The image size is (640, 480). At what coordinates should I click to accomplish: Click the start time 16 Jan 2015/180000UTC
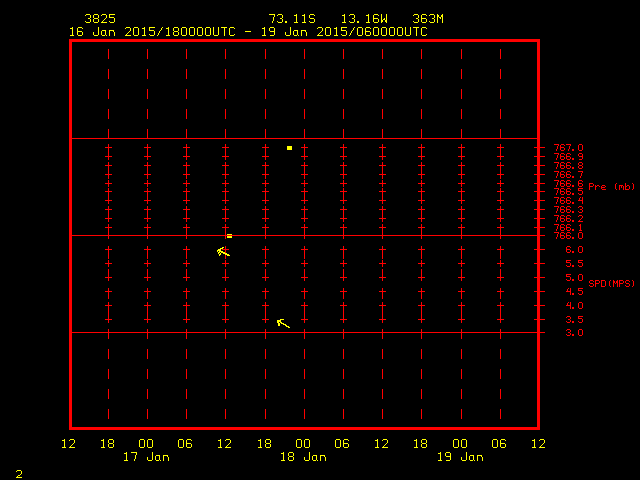(152, 32)
